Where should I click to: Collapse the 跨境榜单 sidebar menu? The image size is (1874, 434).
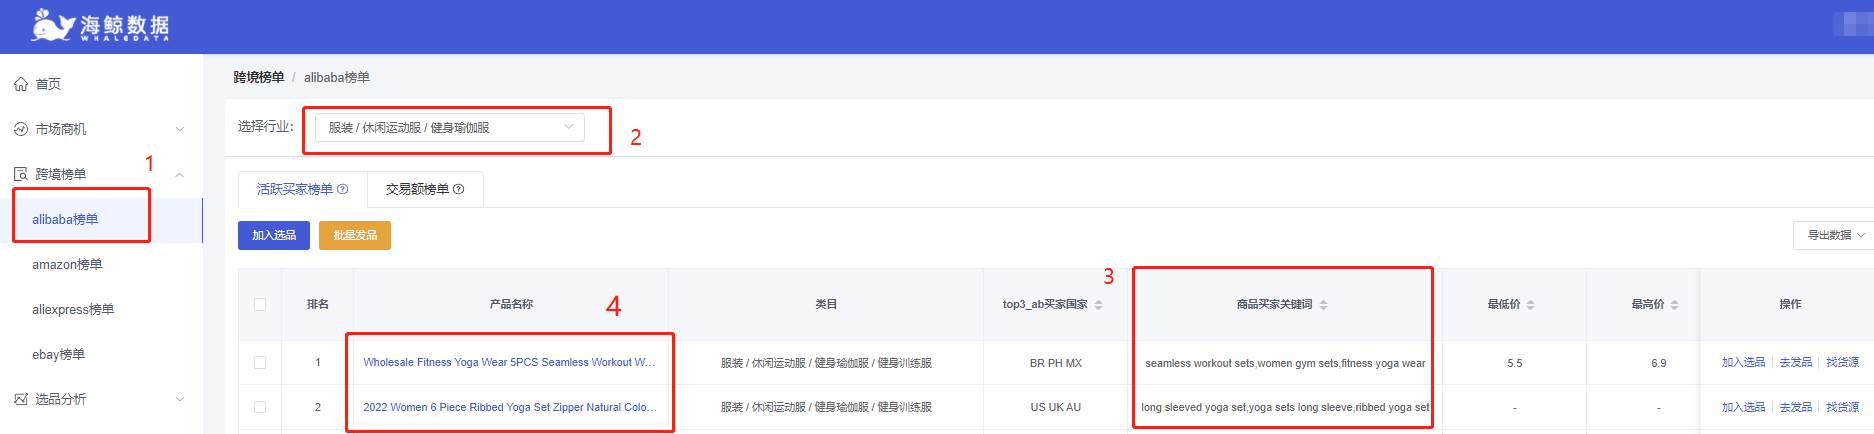pyautogui.click(x=180, y=174)
